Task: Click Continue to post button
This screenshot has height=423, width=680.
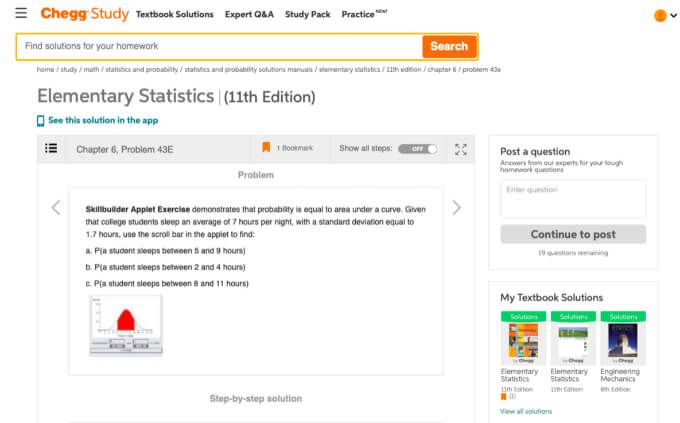Action: (x=573, y=234)
